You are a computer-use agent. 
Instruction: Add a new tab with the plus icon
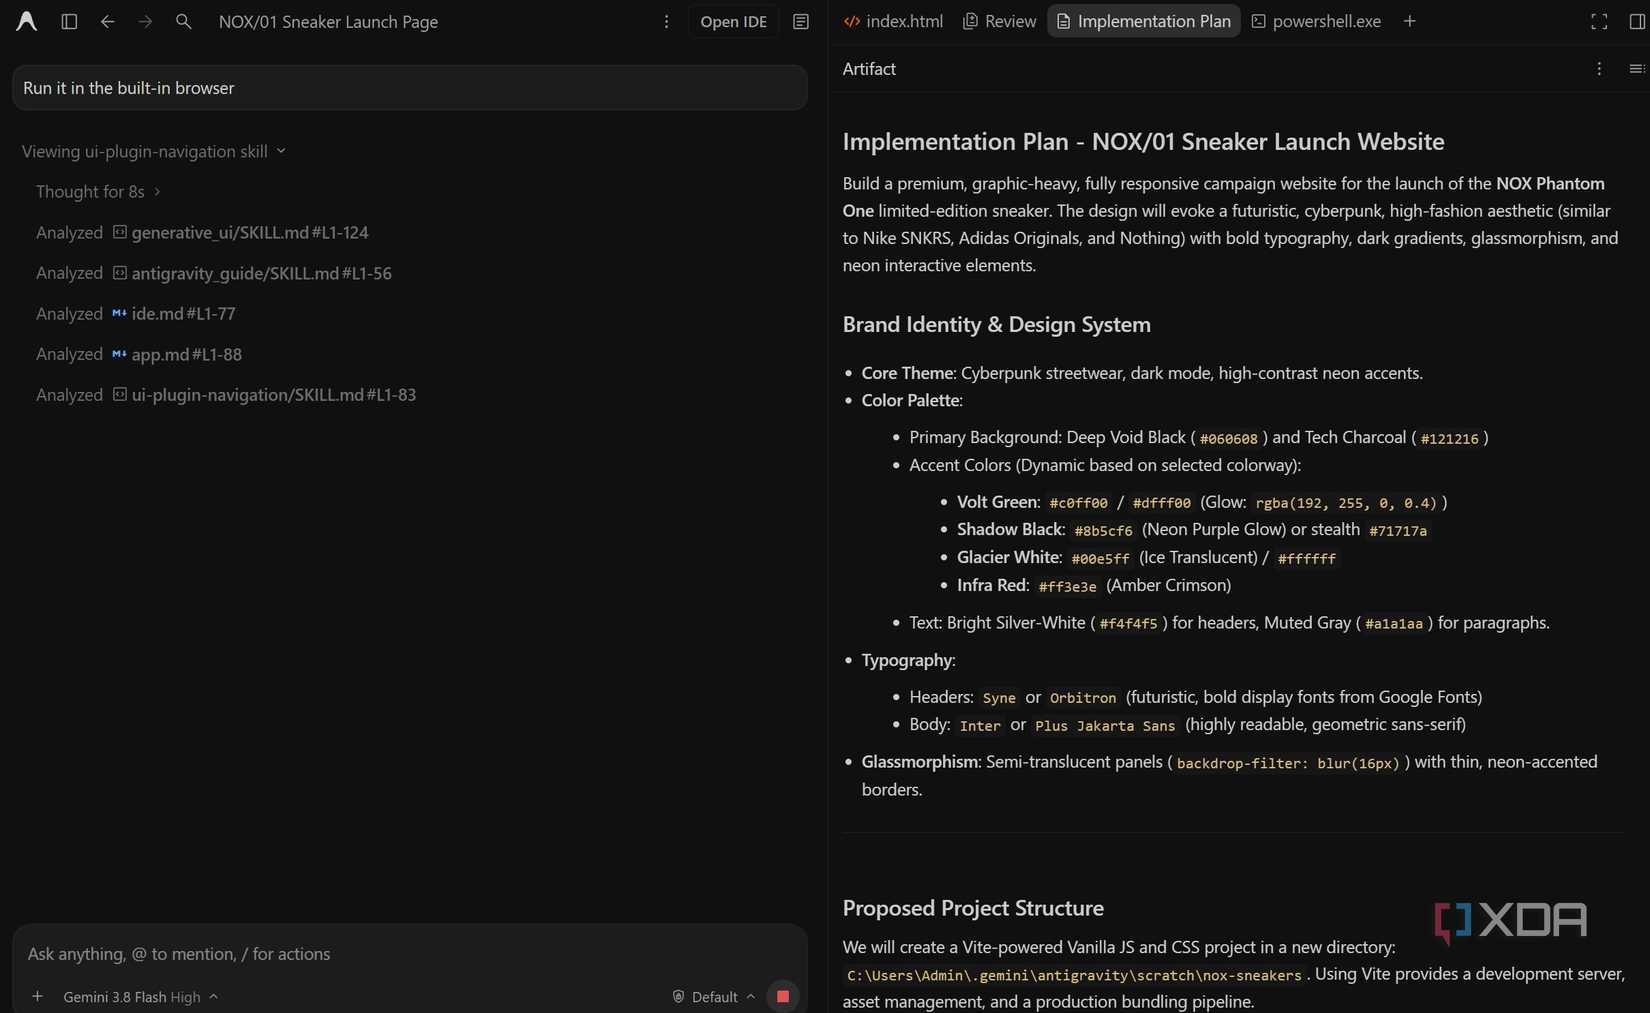[x=1409, y=21]
